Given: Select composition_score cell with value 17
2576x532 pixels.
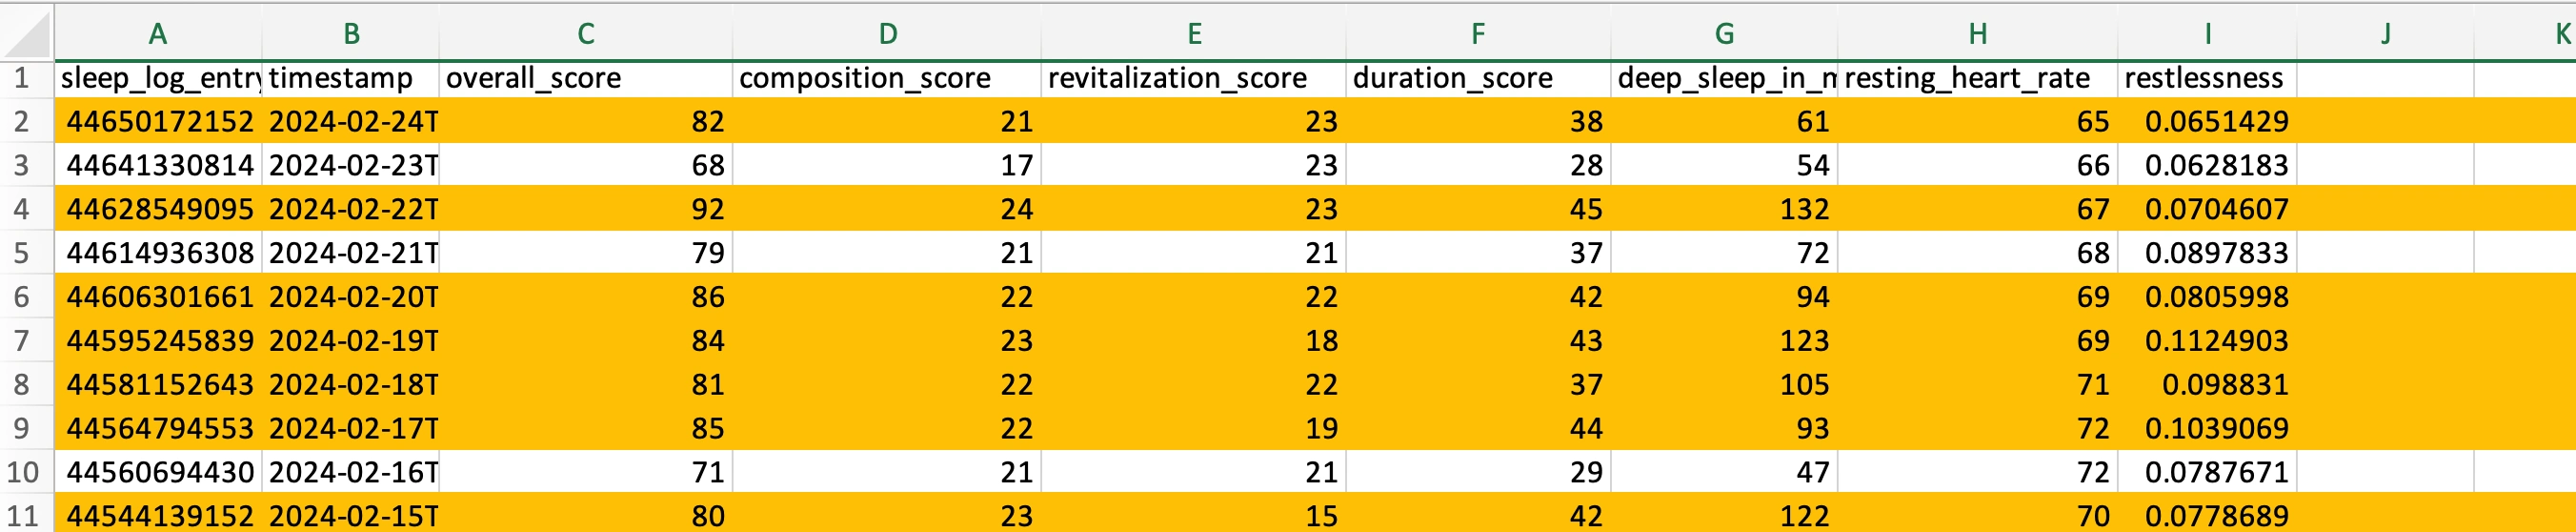Looking at the screenshot, I should pos(887,165).
